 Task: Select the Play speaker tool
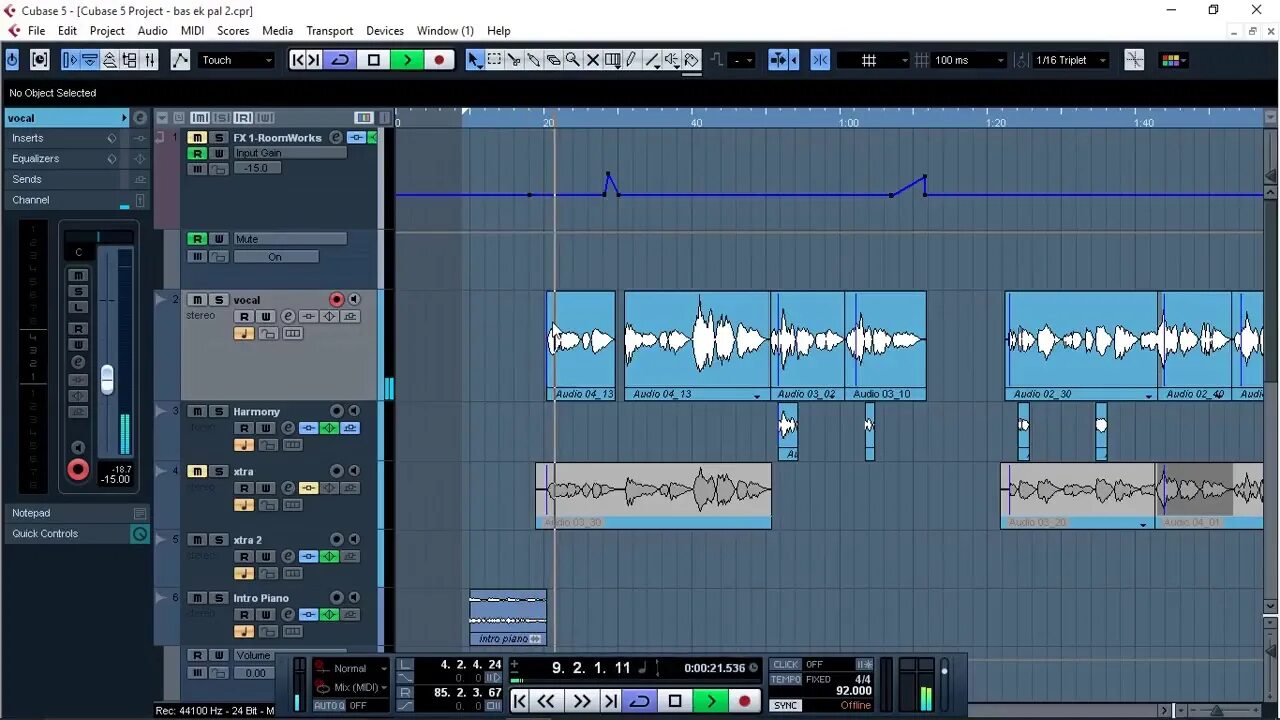(672, 60)
